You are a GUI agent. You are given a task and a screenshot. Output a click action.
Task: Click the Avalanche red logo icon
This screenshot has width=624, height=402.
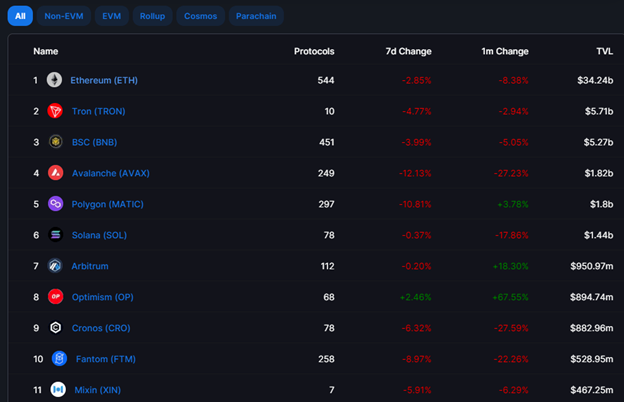tap(56, 173)
